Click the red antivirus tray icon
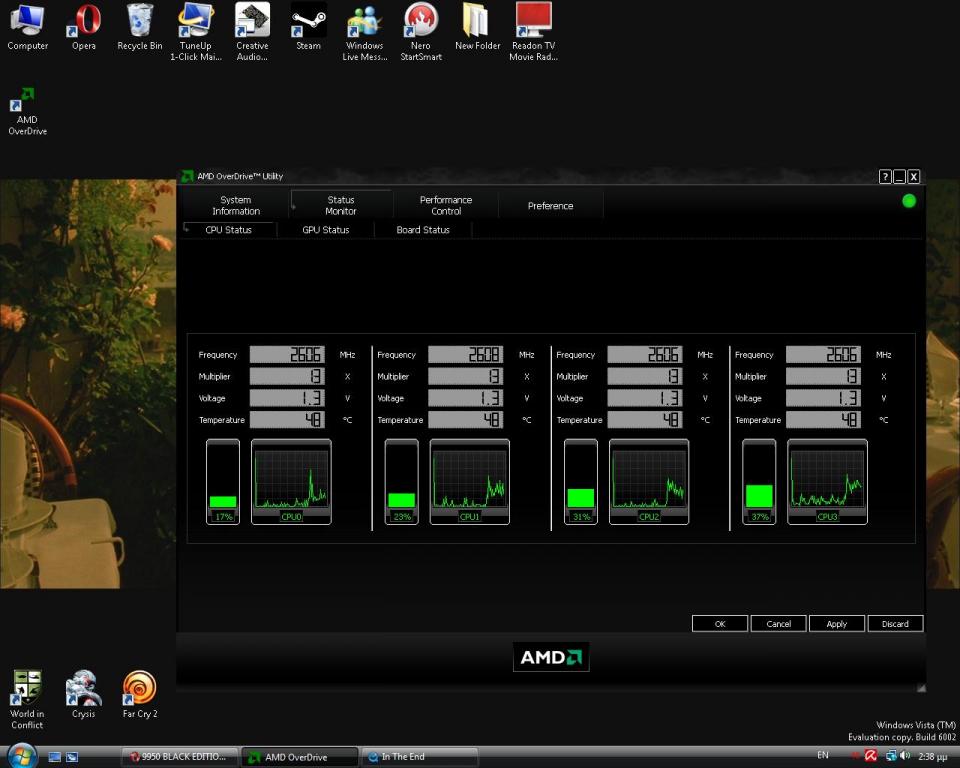Image resolution: width=960 pixels, height=768 pixels. point(871,756)
